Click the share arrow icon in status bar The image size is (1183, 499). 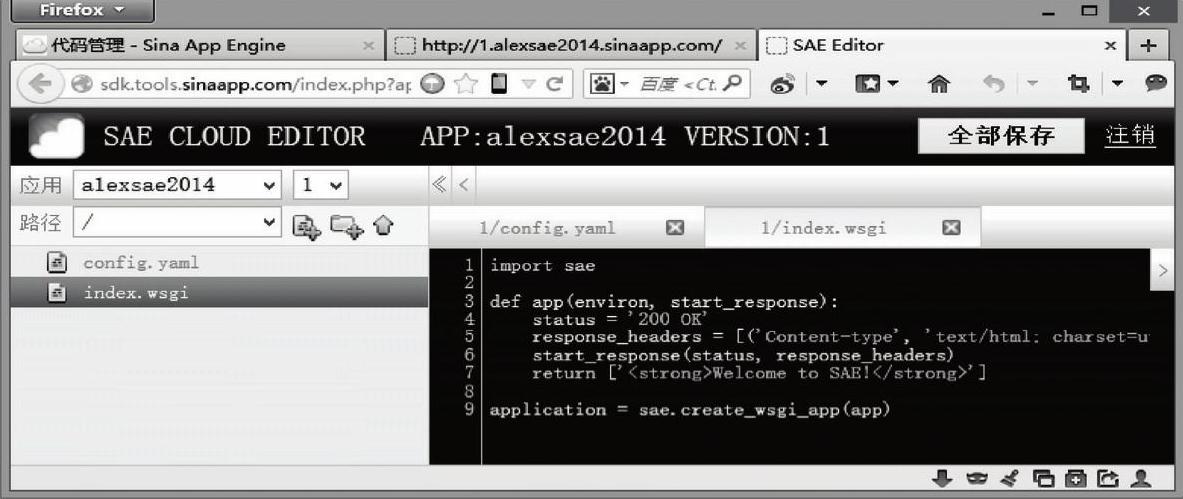pos(1108,478)
